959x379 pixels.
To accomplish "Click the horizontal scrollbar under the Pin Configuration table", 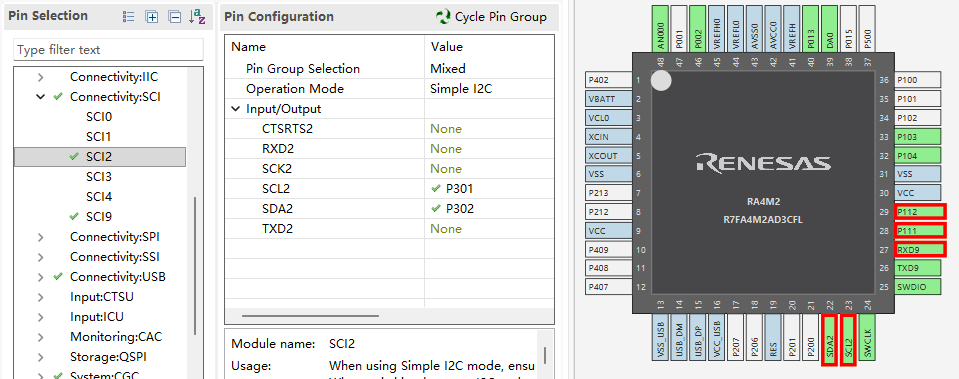I will 311,316.
